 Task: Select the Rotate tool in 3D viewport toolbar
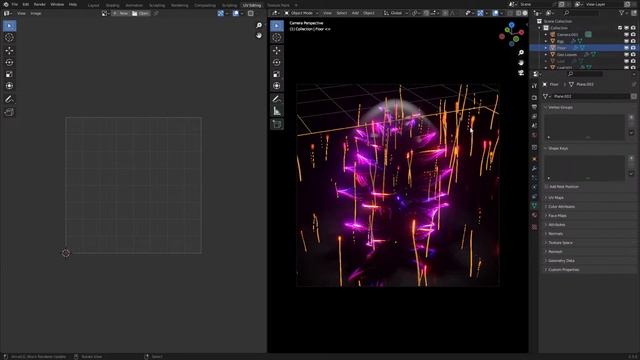[x=277, y=62]
